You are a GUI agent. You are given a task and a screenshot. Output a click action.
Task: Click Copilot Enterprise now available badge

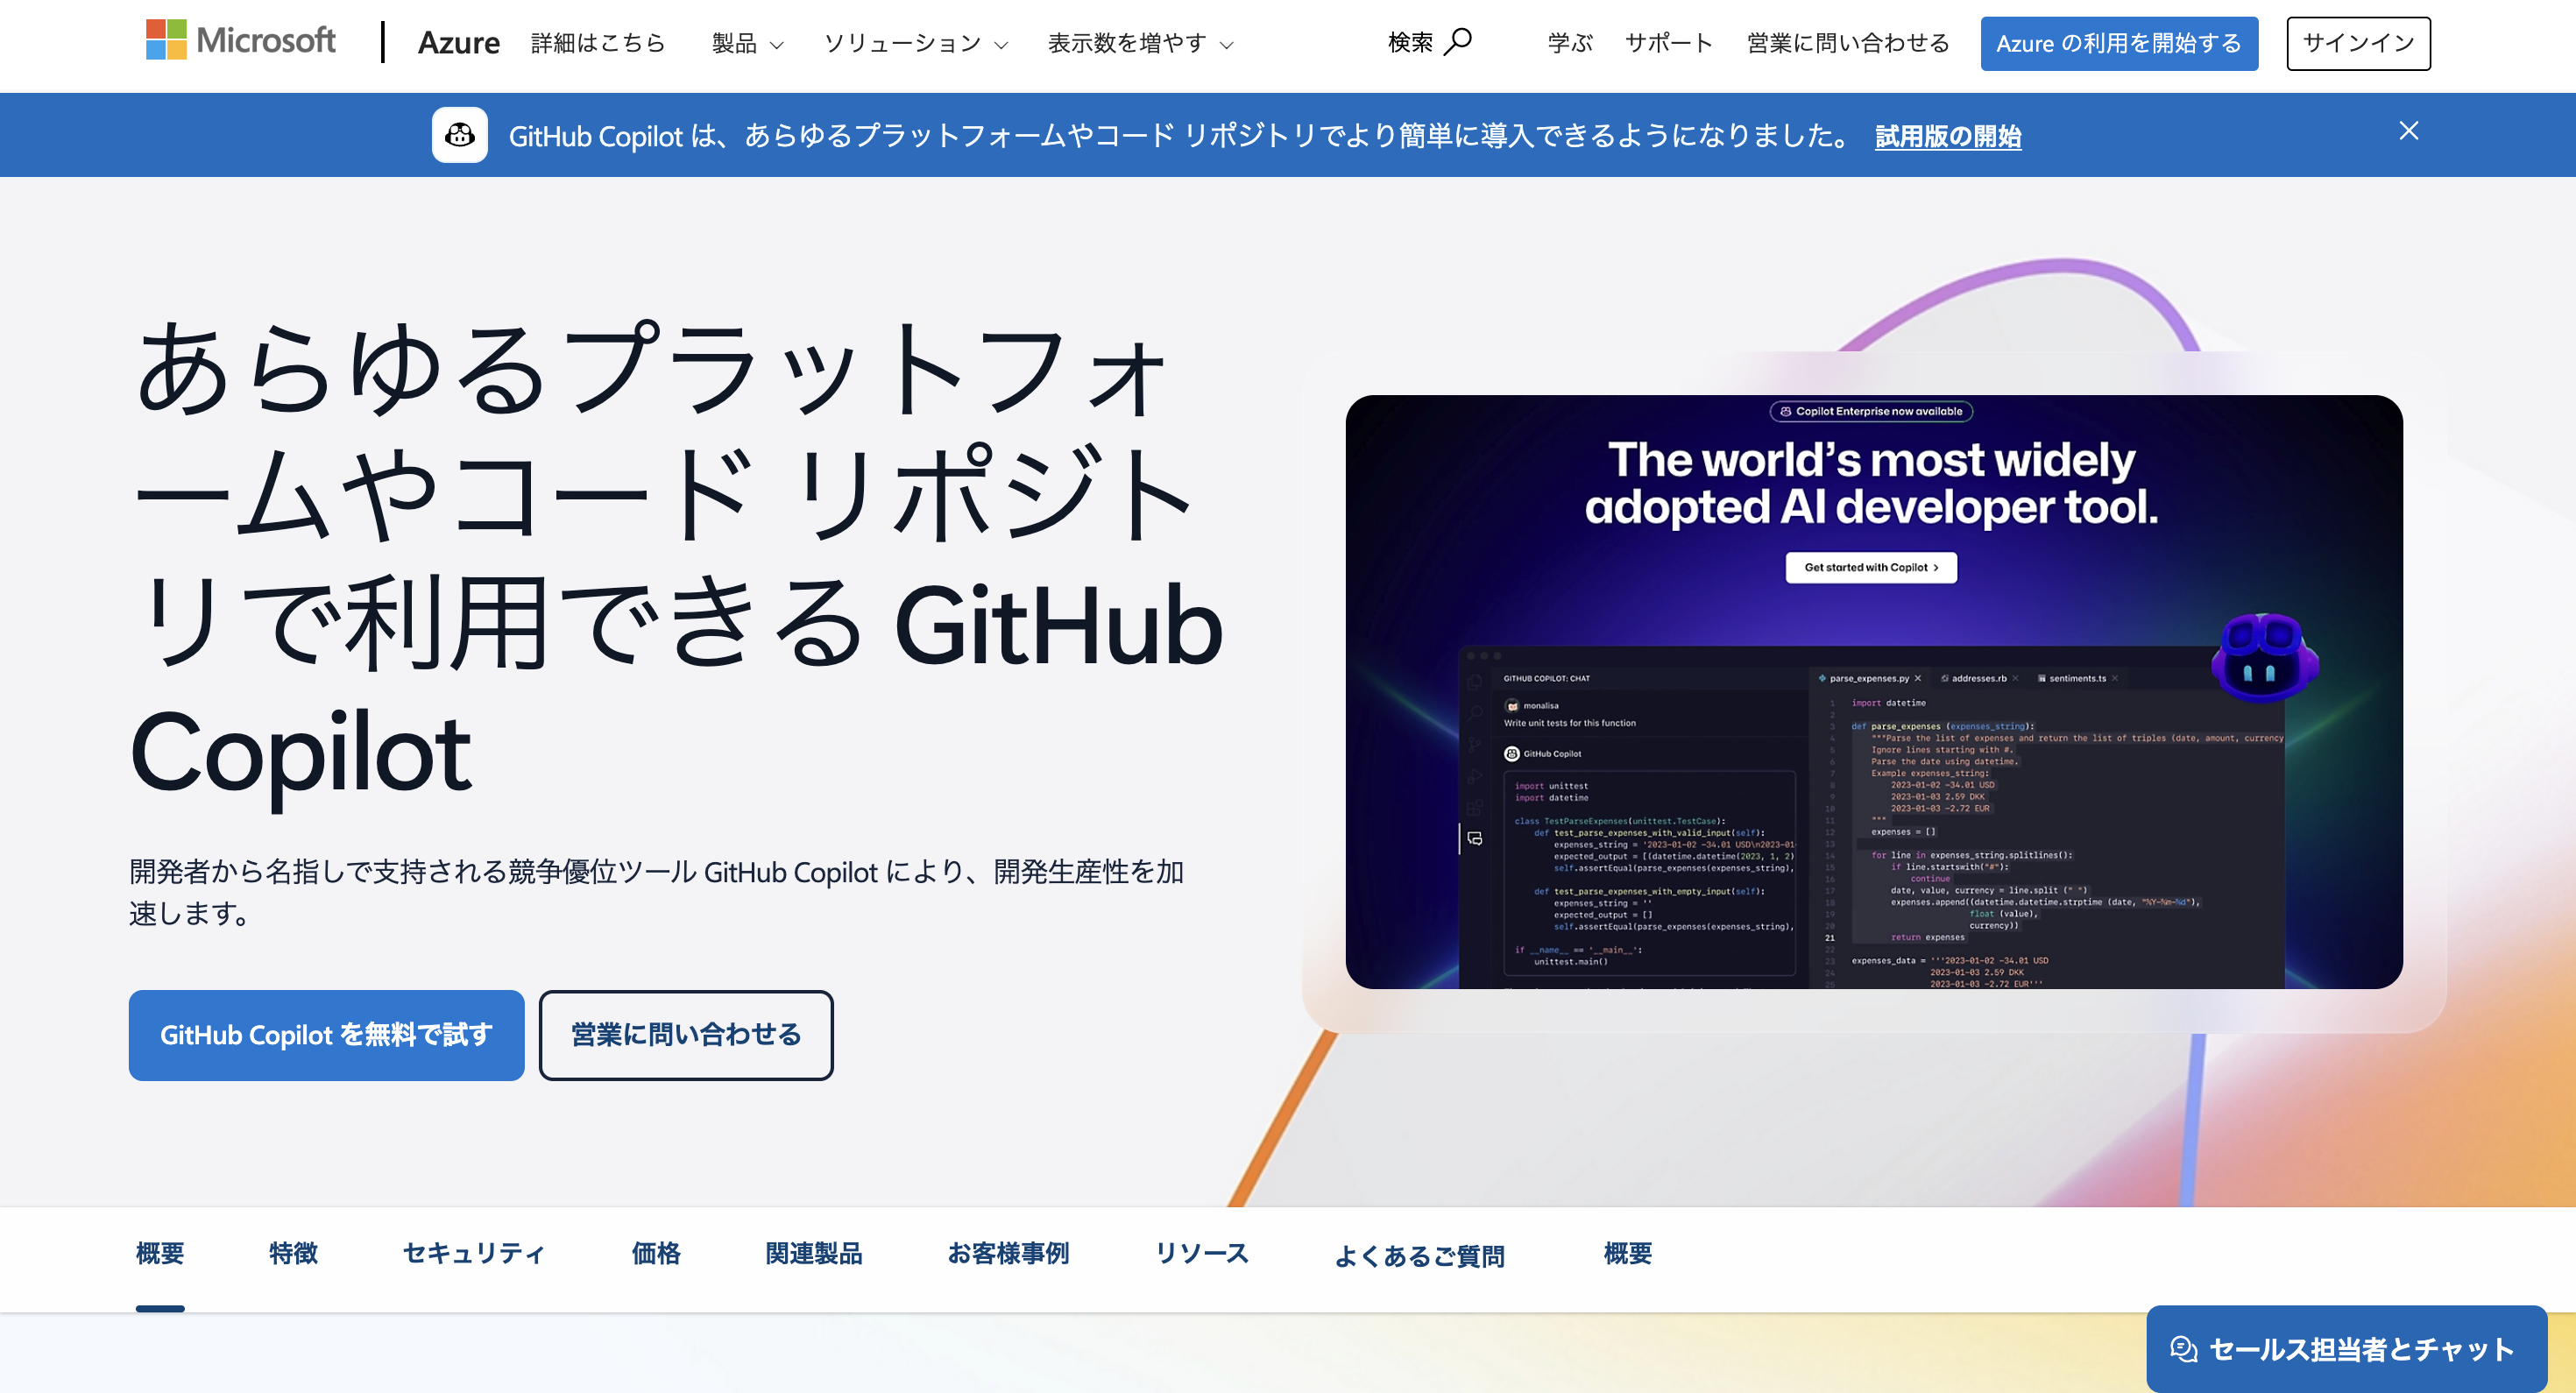[x=1871, y=411]
